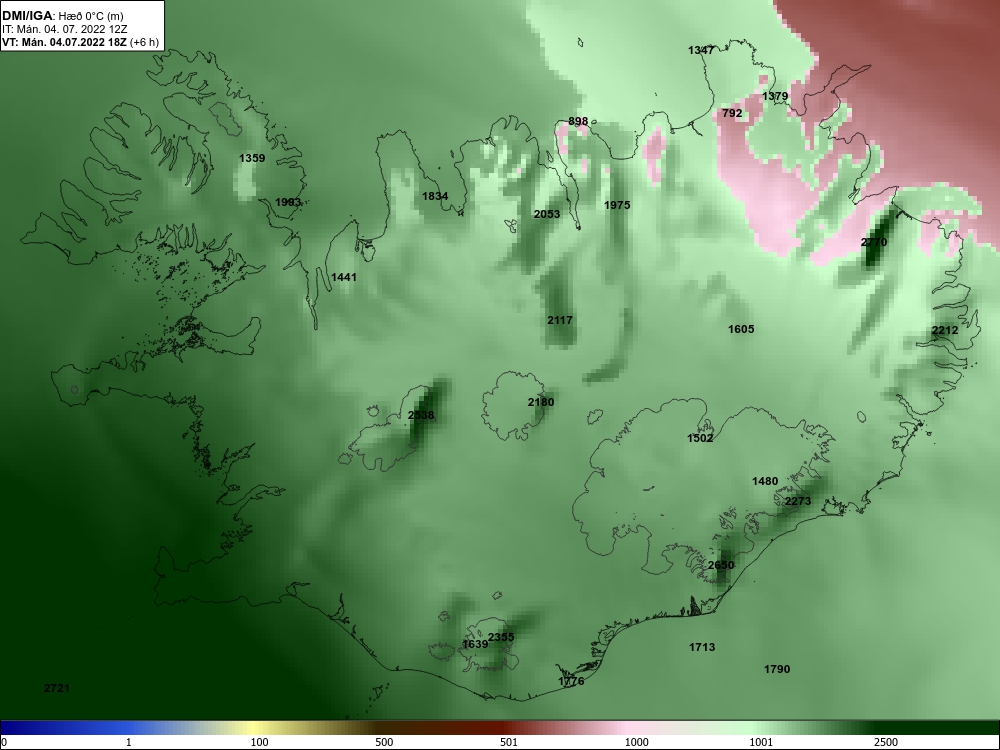This screenshot has width=1000, height=750.
Task: Click the 1975 value label
Action: point(617,205)
